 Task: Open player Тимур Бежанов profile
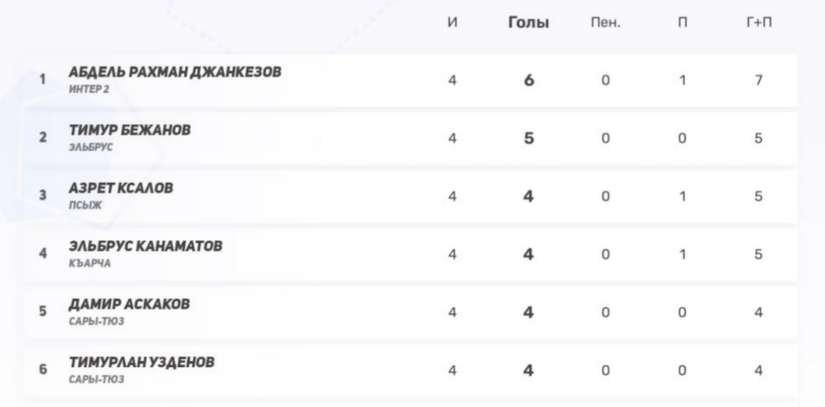(129, 130)
